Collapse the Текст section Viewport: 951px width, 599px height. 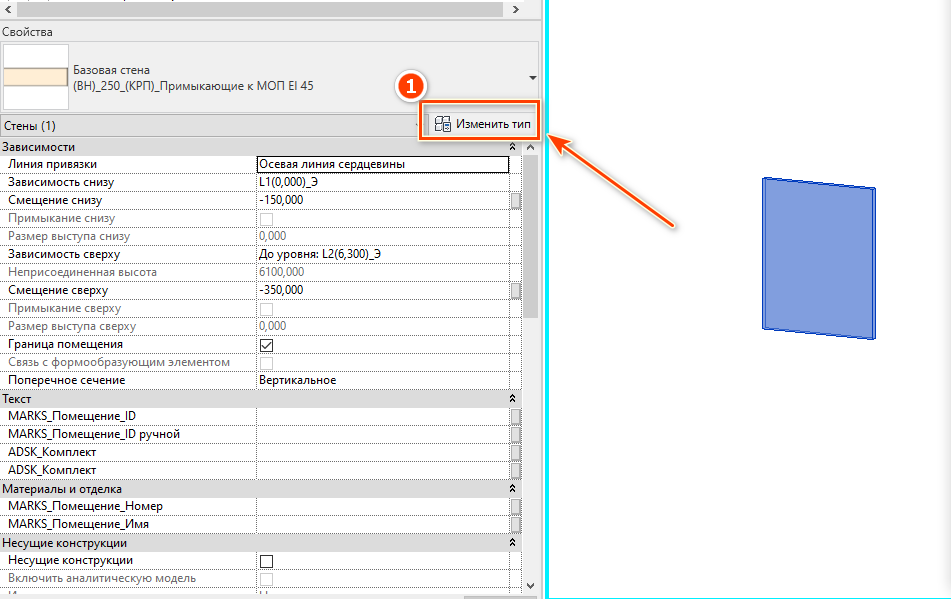tap(514, 399)
